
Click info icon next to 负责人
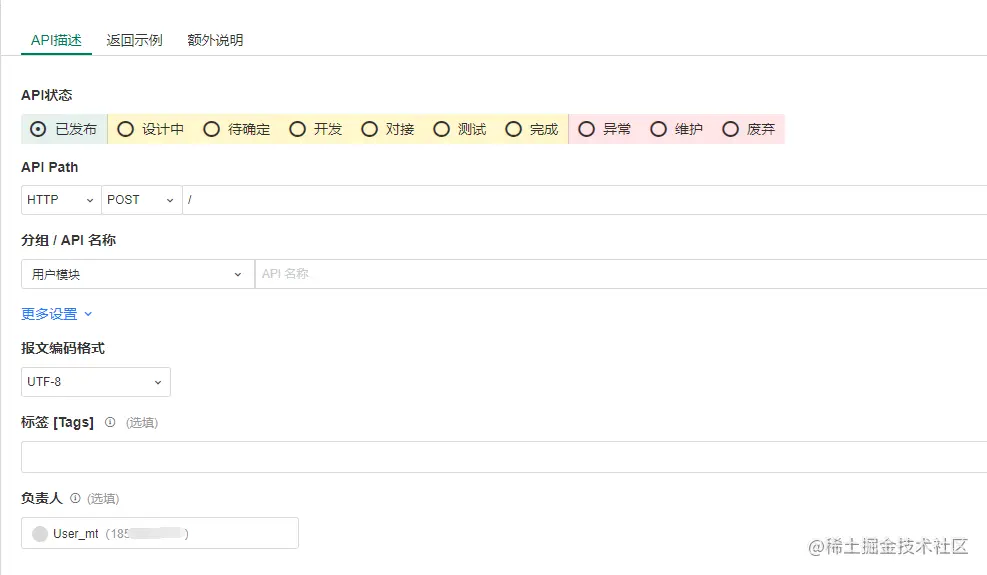(75, 497)
